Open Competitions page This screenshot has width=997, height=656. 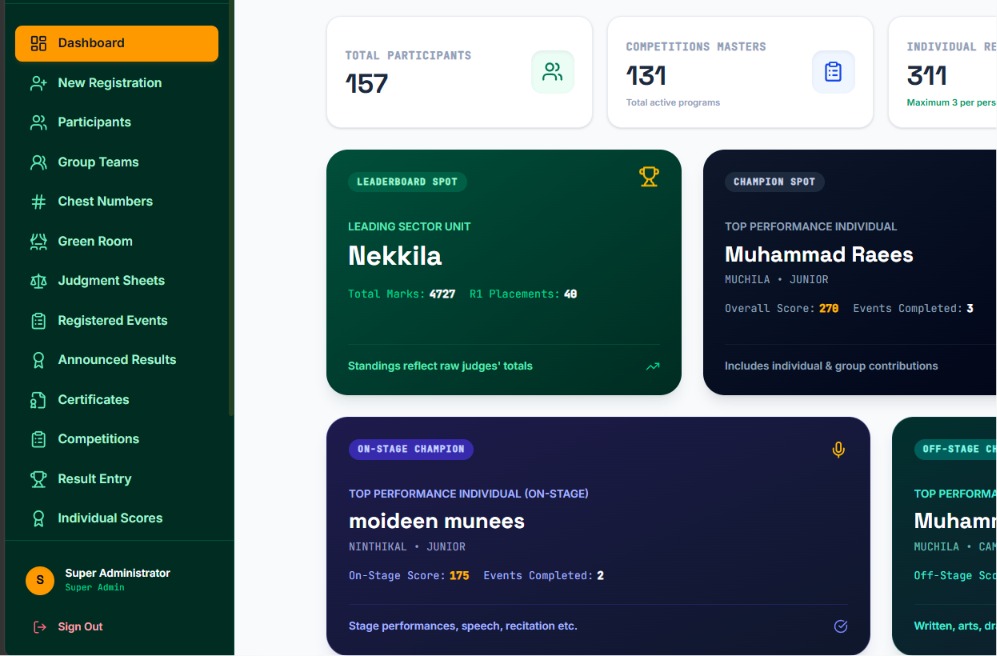(x=116, y=439)
